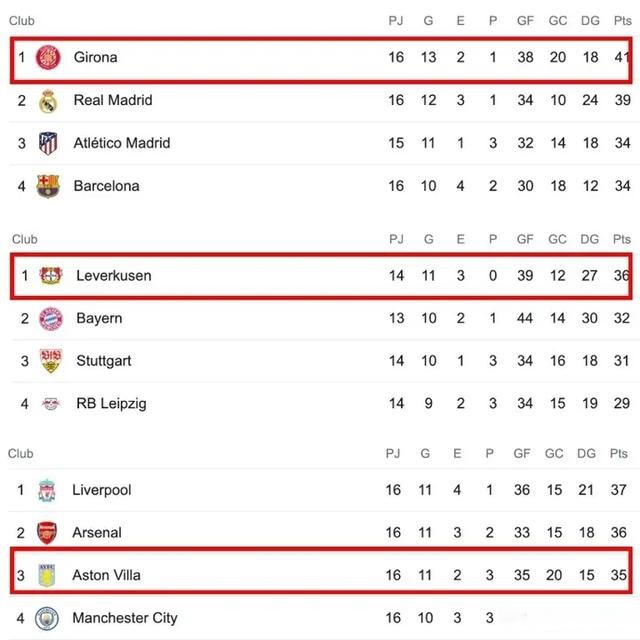The height and width of the screenshot is (640, 640).
Task: Click the Manchester City crest icon
Action: pos(47,618)
